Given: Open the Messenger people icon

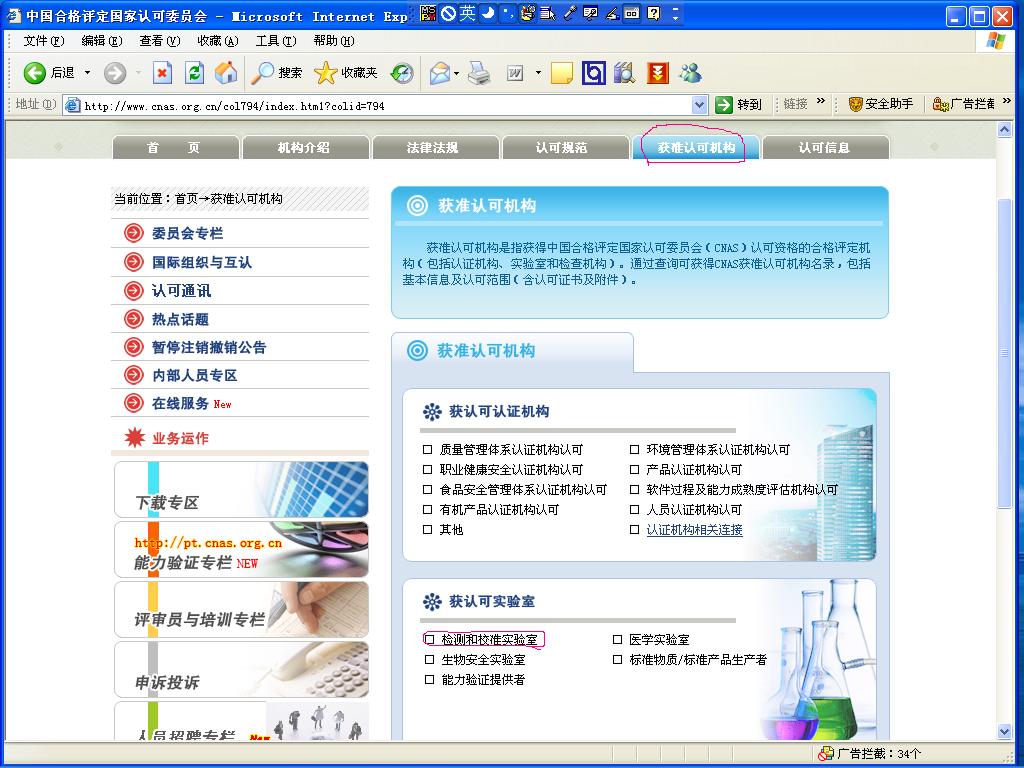Looking at the screenshot, I should [x=690, y=72].
